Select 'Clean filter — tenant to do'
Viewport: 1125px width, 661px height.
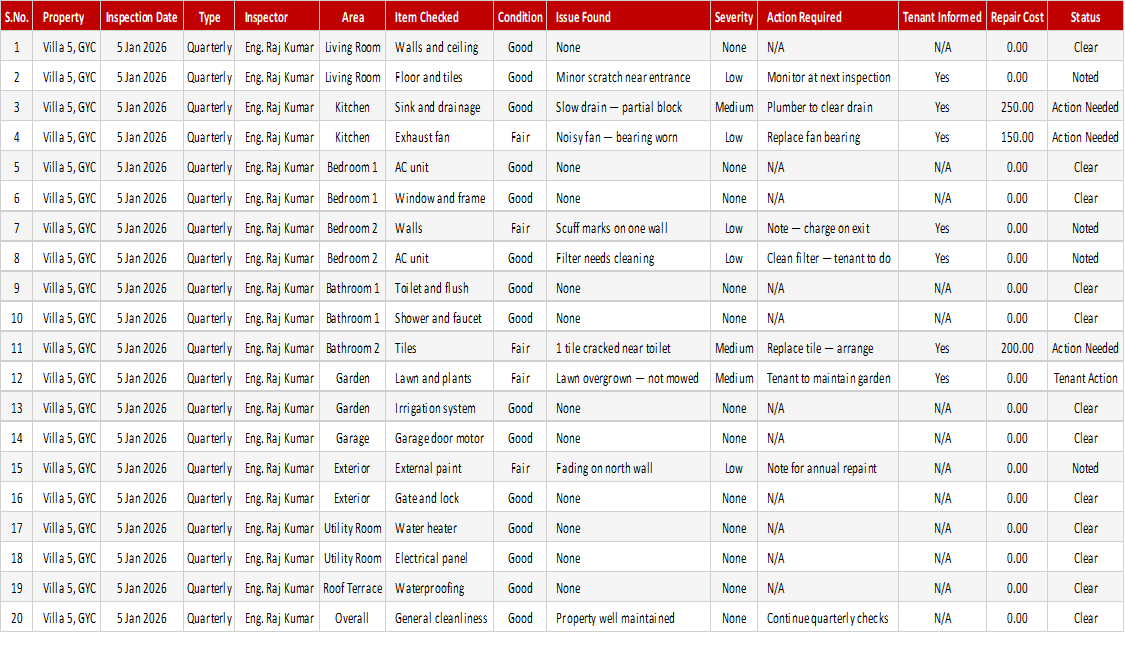[827, 258]
